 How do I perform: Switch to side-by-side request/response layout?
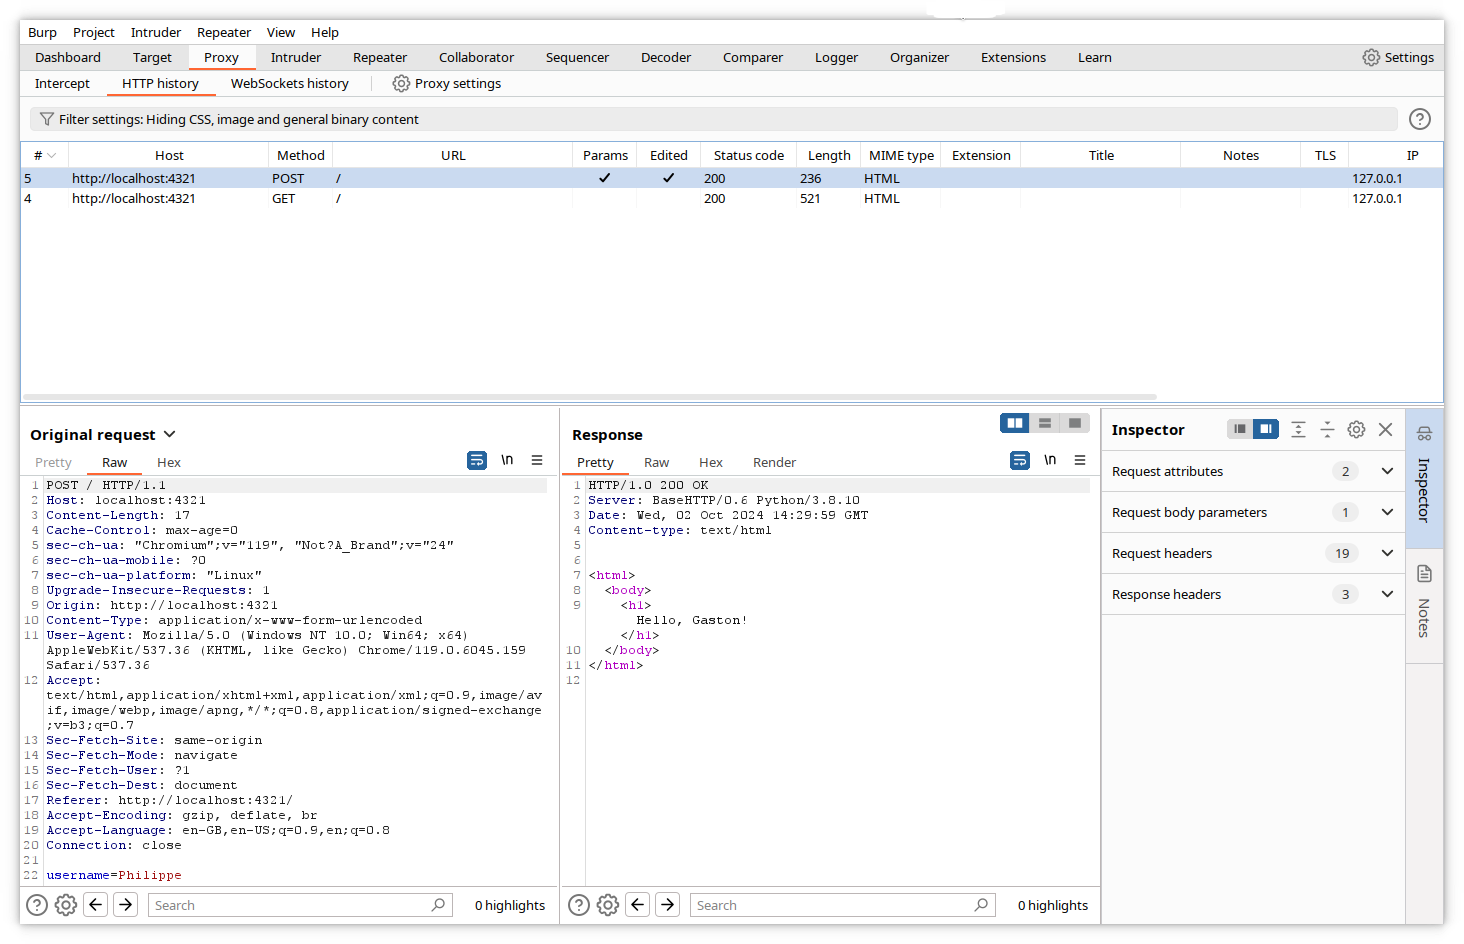pyautogui.click(x=1015, y=423)
